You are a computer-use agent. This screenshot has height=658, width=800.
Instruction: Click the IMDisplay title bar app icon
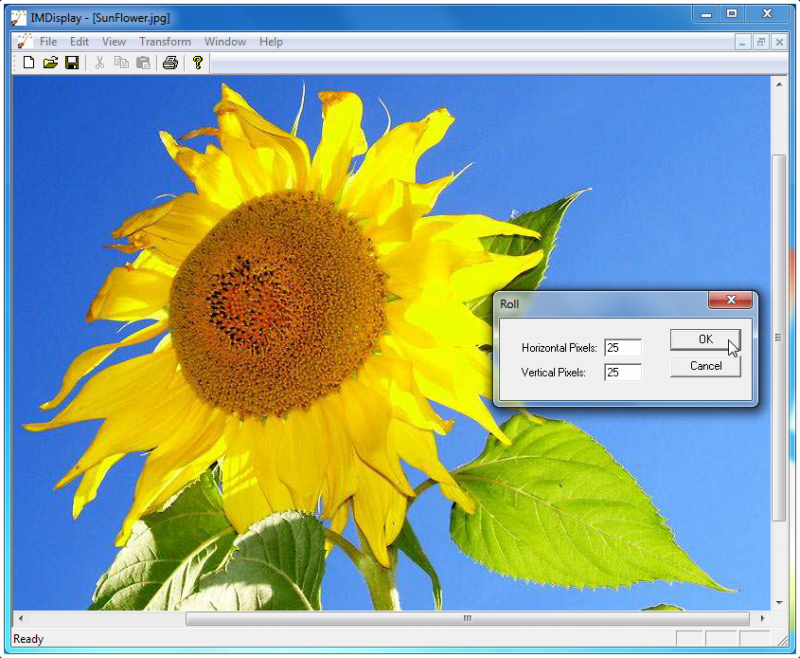19,18
